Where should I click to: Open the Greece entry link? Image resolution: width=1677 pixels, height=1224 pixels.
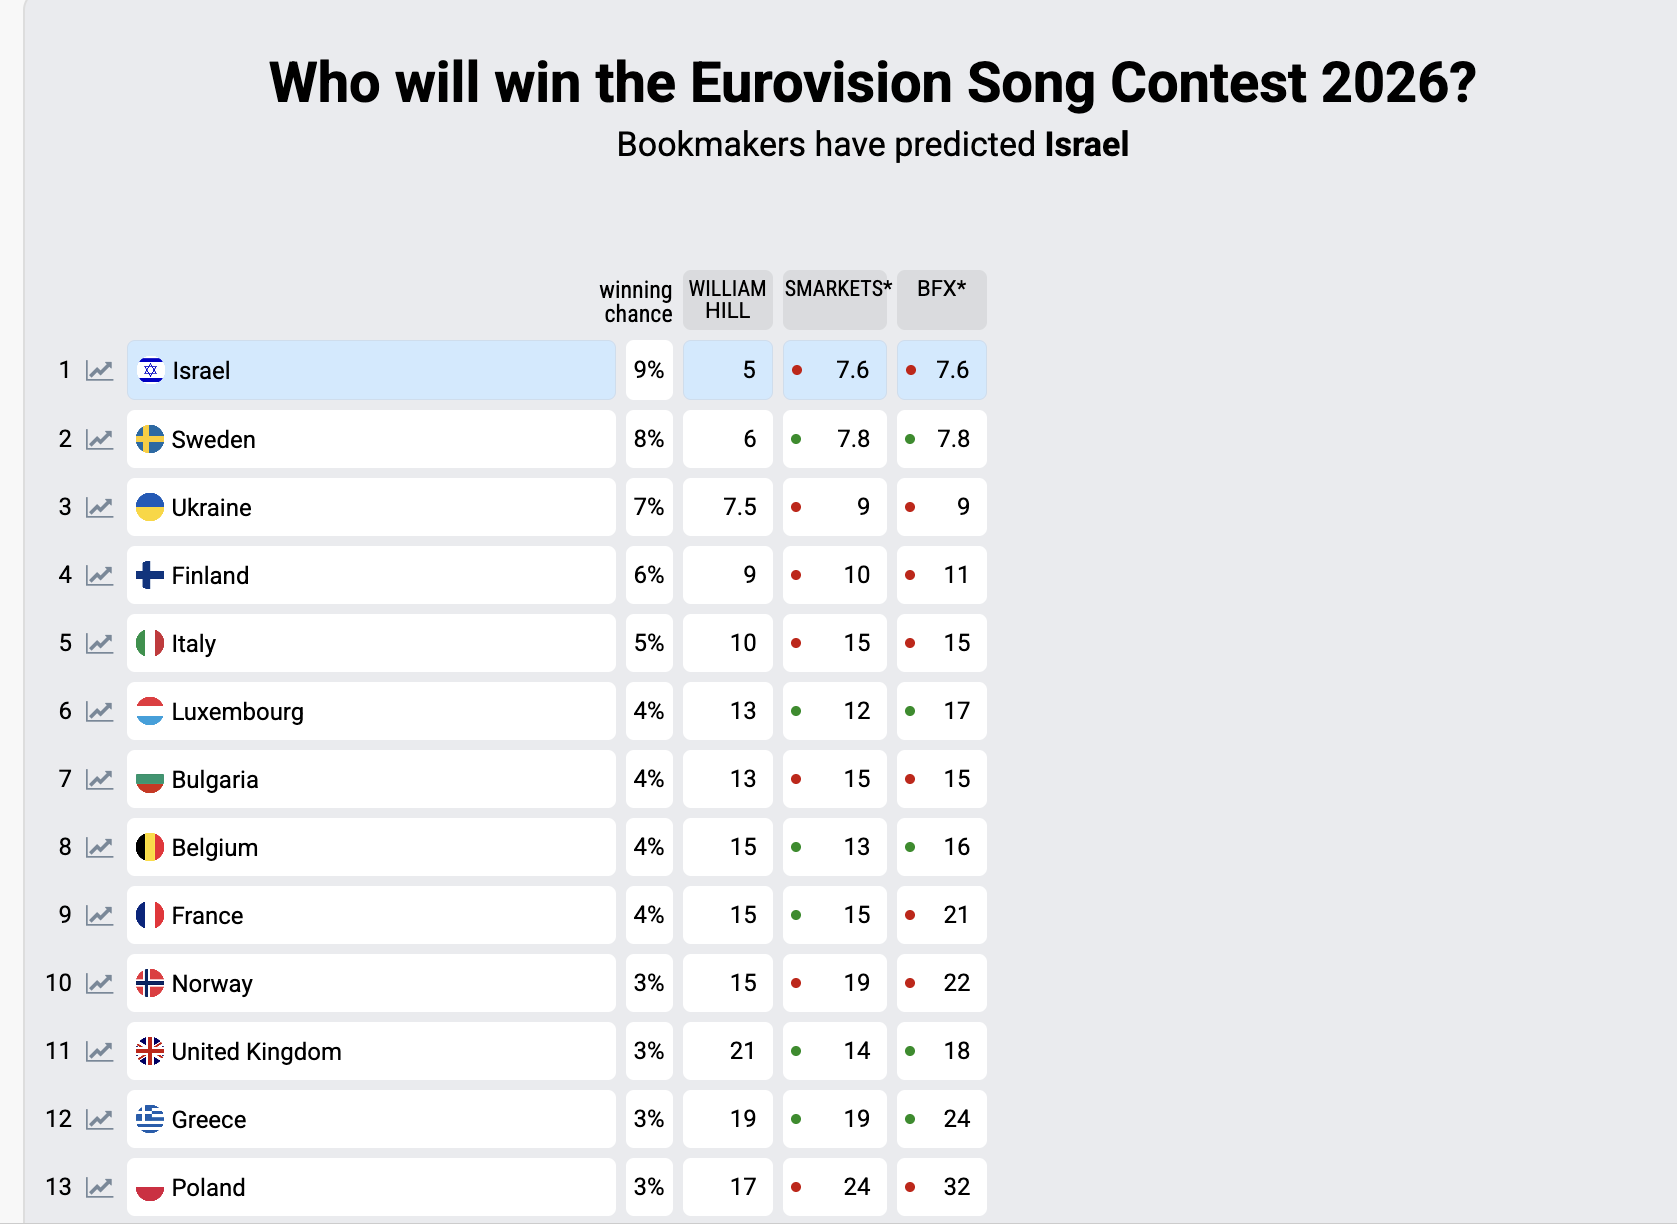pyautogui.click(x=208, y=1119)
